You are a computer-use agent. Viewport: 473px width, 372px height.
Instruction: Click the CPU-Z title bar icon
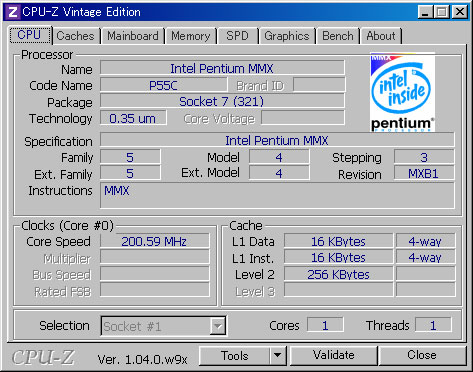pos(13,12)
